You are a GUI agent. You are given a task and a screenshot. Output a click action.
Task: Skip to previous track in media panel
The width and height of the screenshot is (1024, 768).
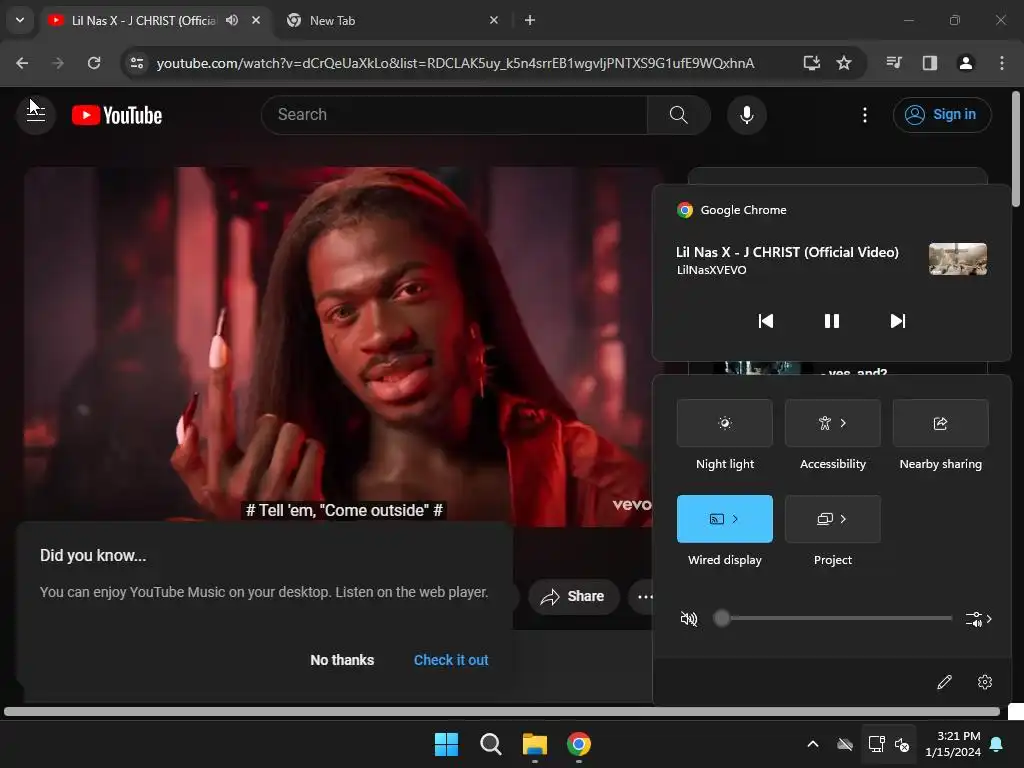click(765, 321)
